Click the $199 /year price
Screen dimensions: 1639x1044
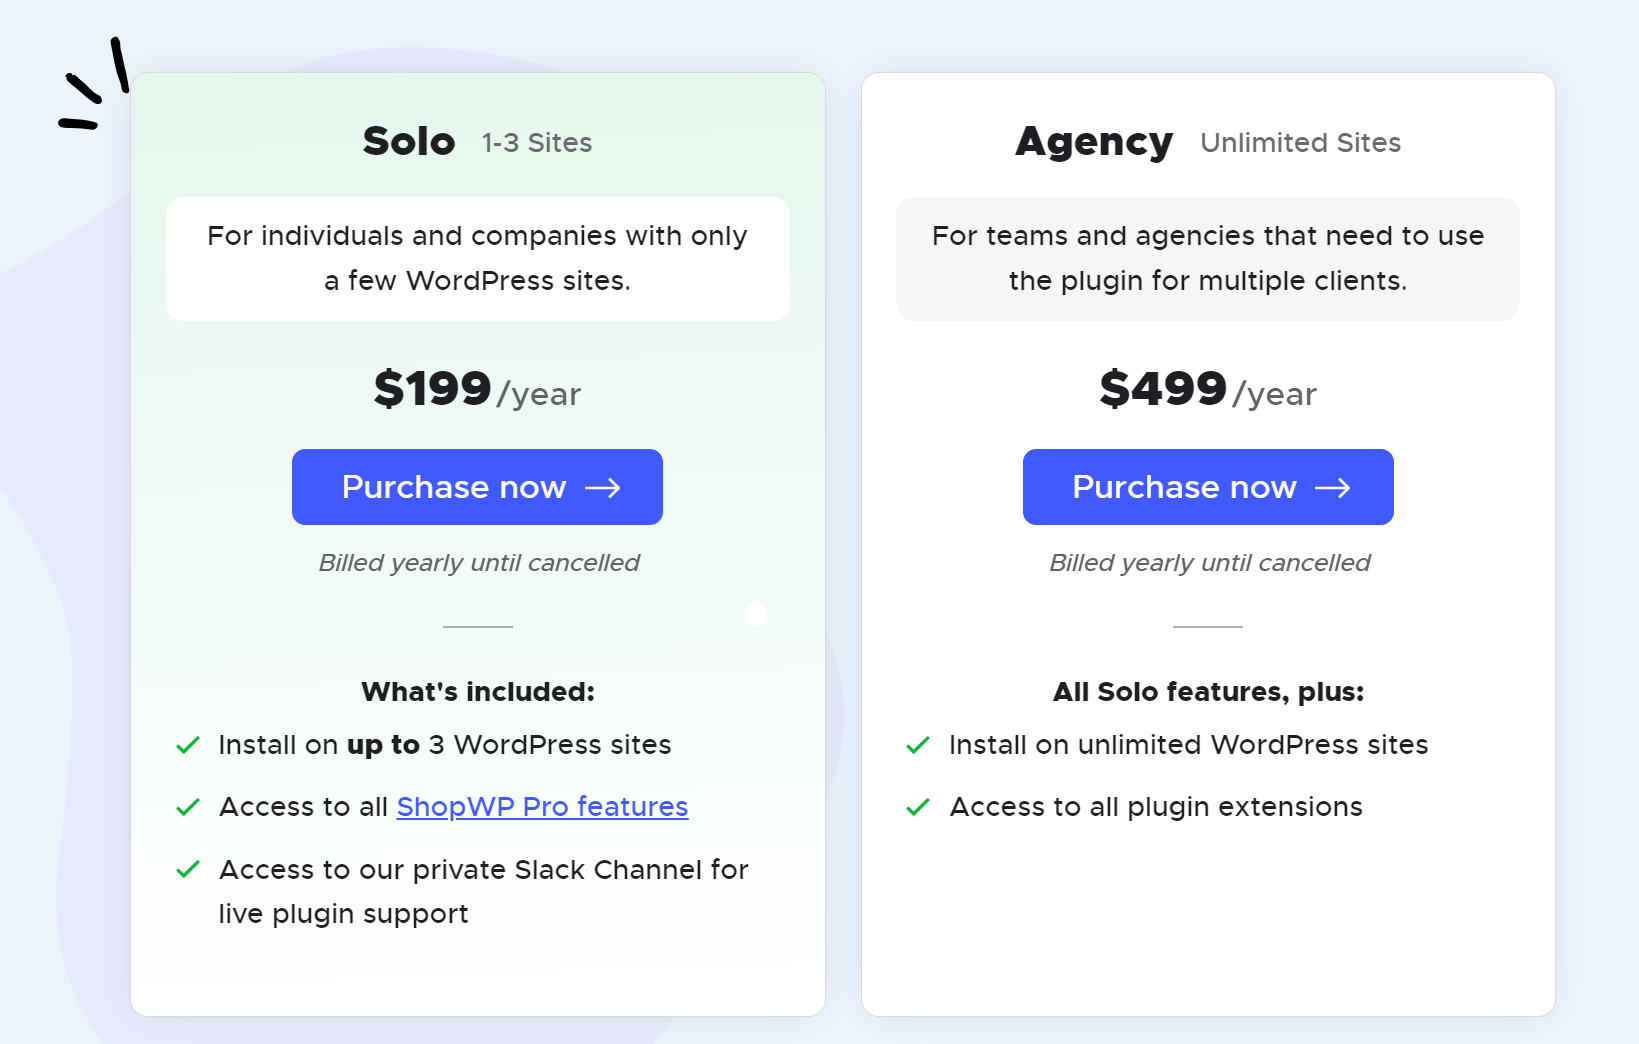477,389
